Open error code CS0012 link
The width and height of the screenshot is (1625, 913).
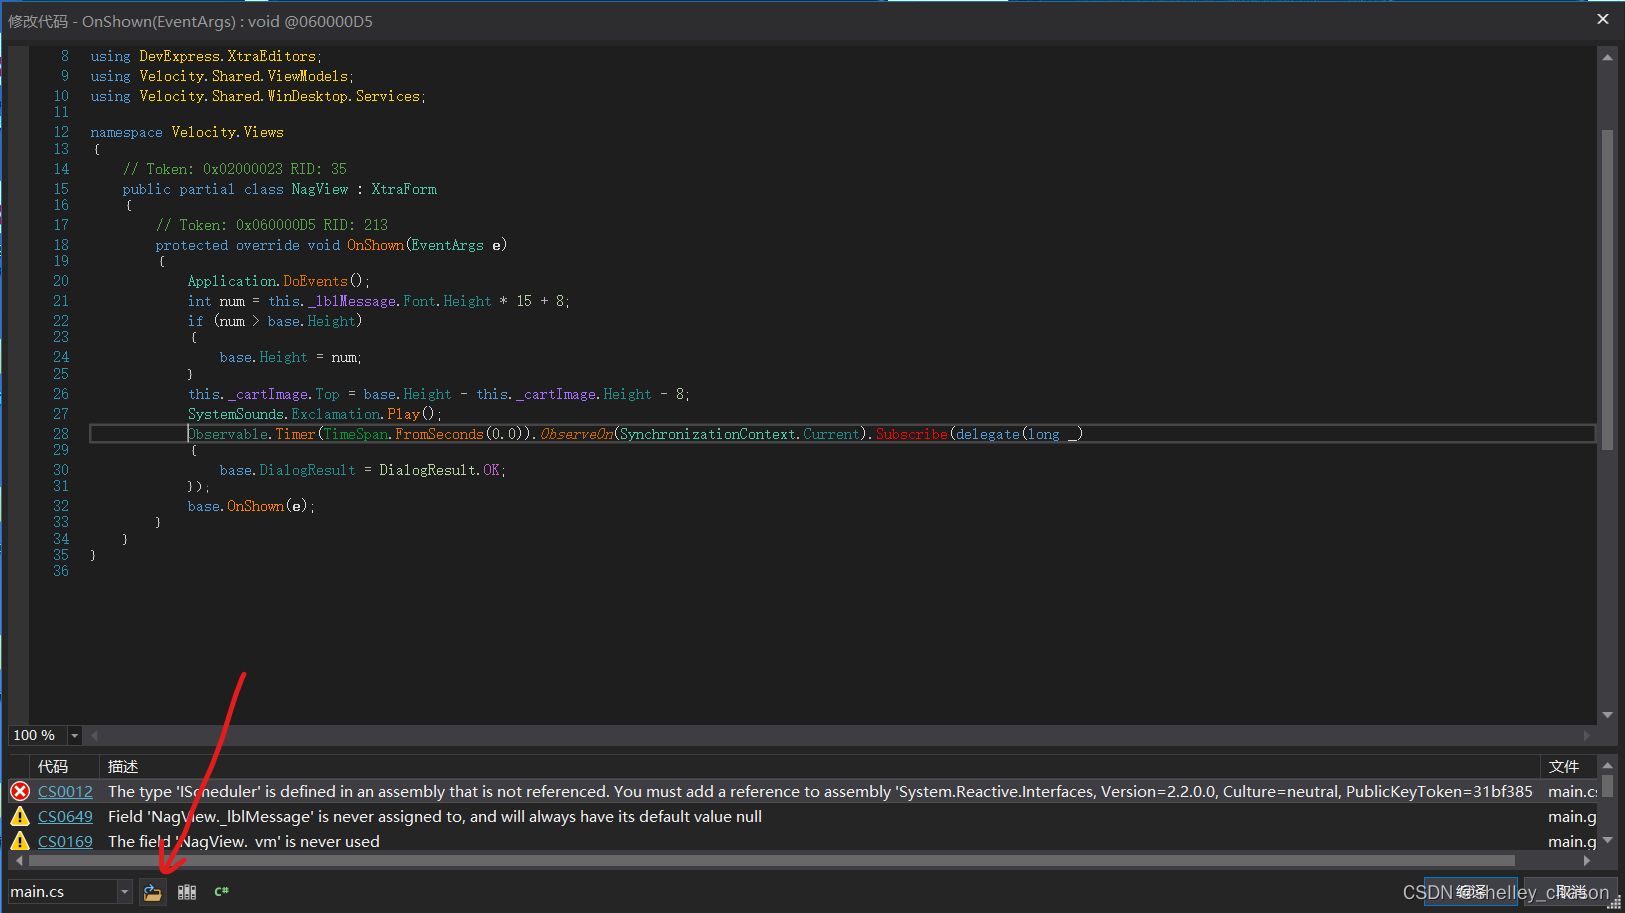click(x=65, y=791)
